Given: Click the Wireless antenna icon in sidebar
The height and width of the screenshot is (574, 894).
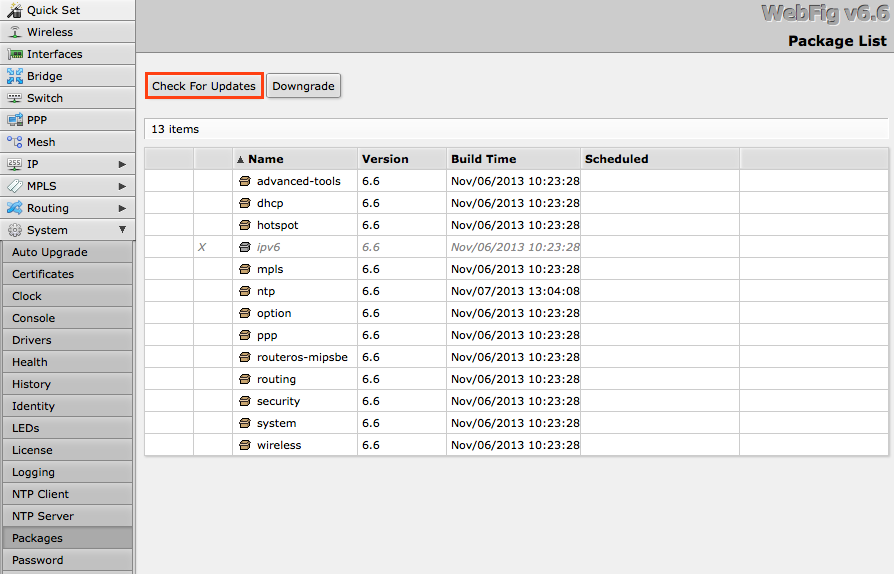Looking at the screenshot, I should pos(15,32).
